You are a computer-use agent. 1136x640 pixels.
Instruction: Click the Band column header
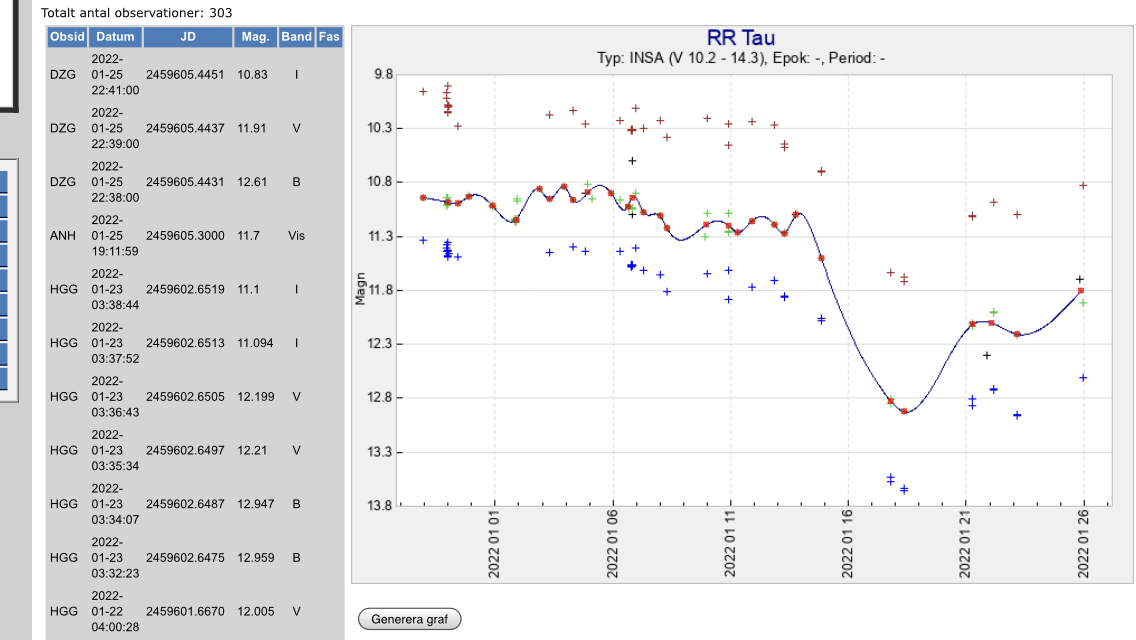tap(296, 37)
